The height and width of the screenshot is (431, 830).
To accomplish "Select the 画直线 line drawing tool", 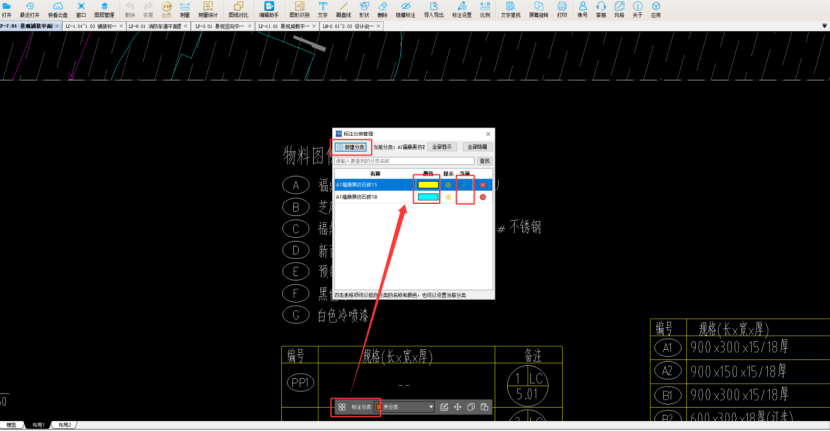I will (344, 9).
